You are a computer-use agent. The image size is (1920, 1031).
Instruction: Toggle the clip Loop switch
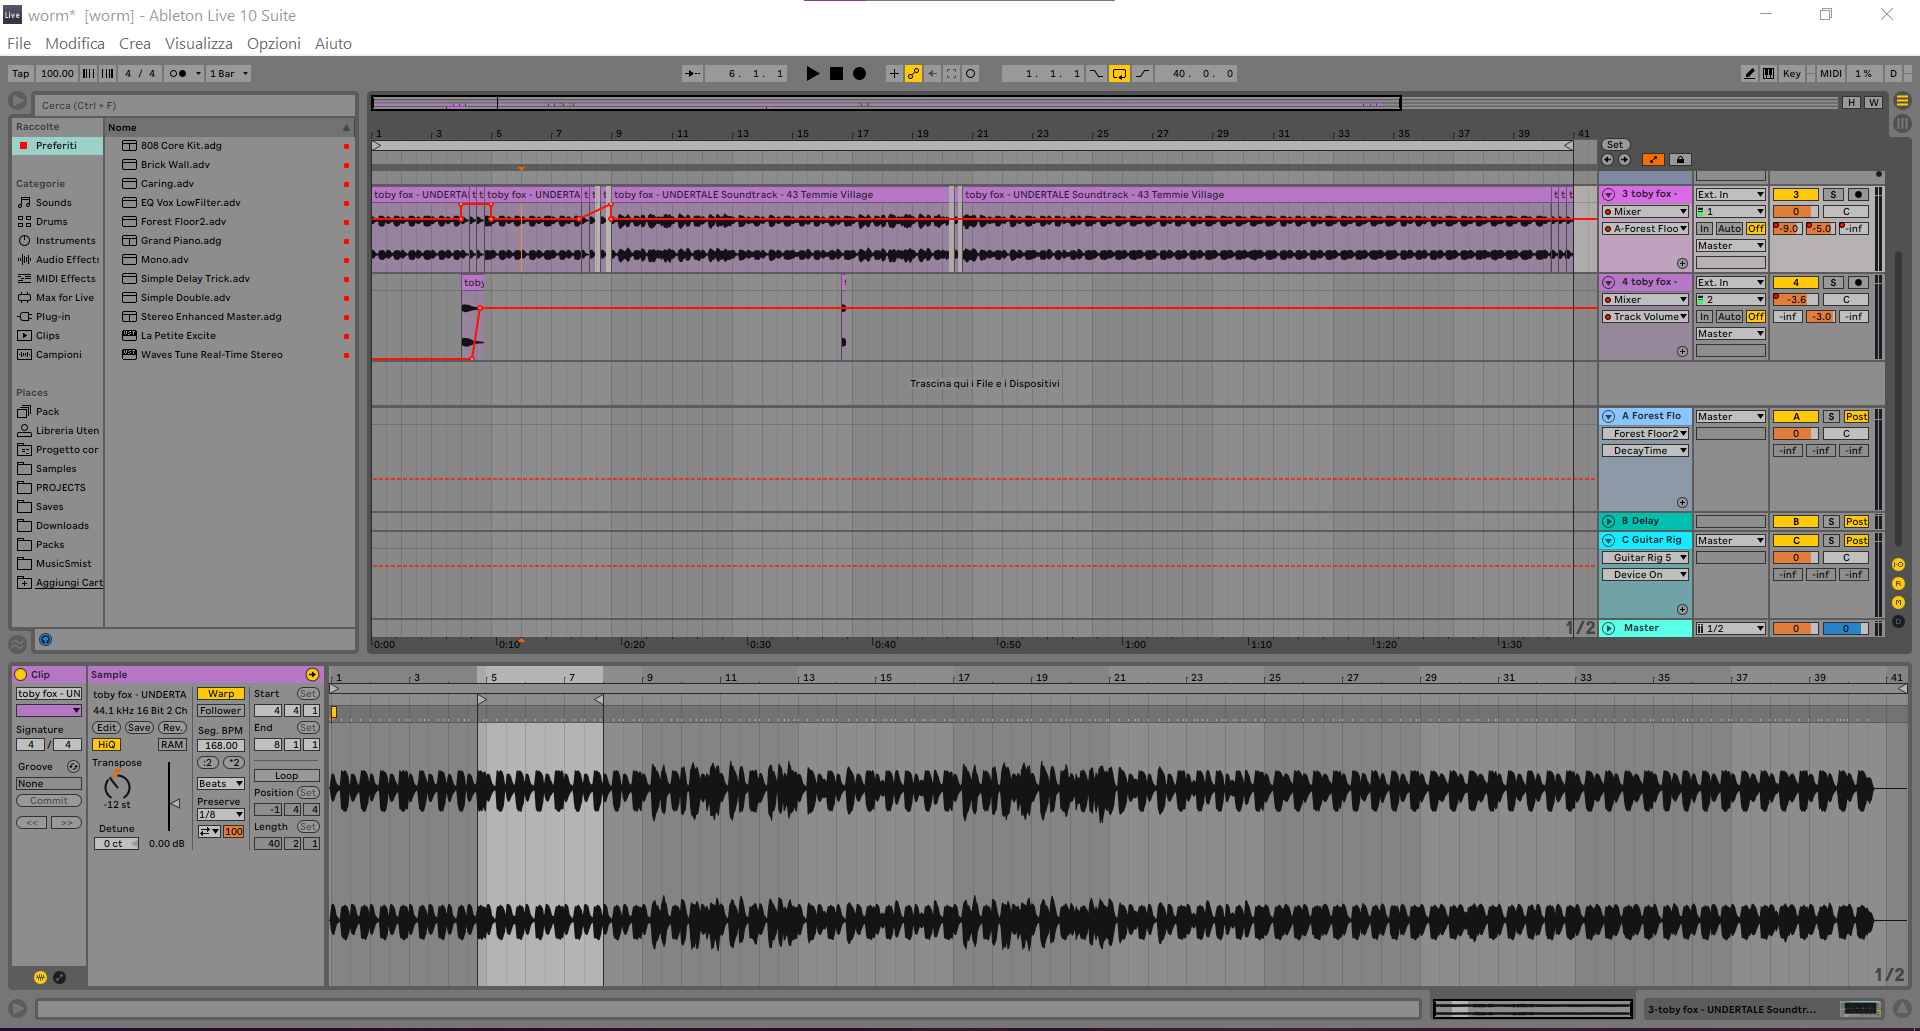pos(287,776)
